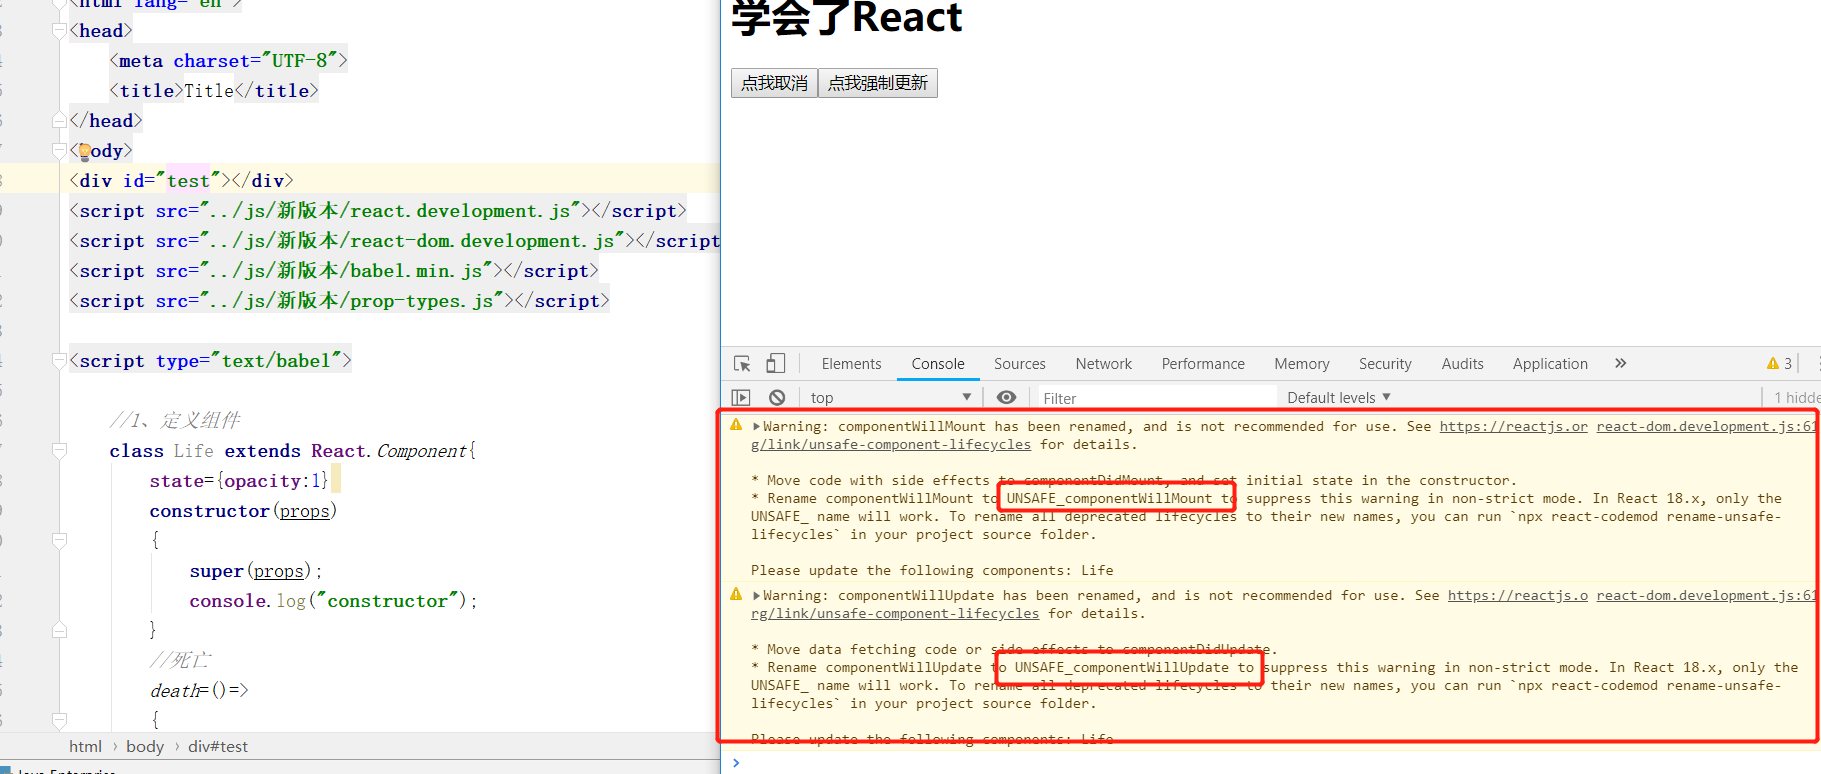Click the yellow warning count icon showing 3
This screenshot has height=774, width=1821.
click(1779, 364)
